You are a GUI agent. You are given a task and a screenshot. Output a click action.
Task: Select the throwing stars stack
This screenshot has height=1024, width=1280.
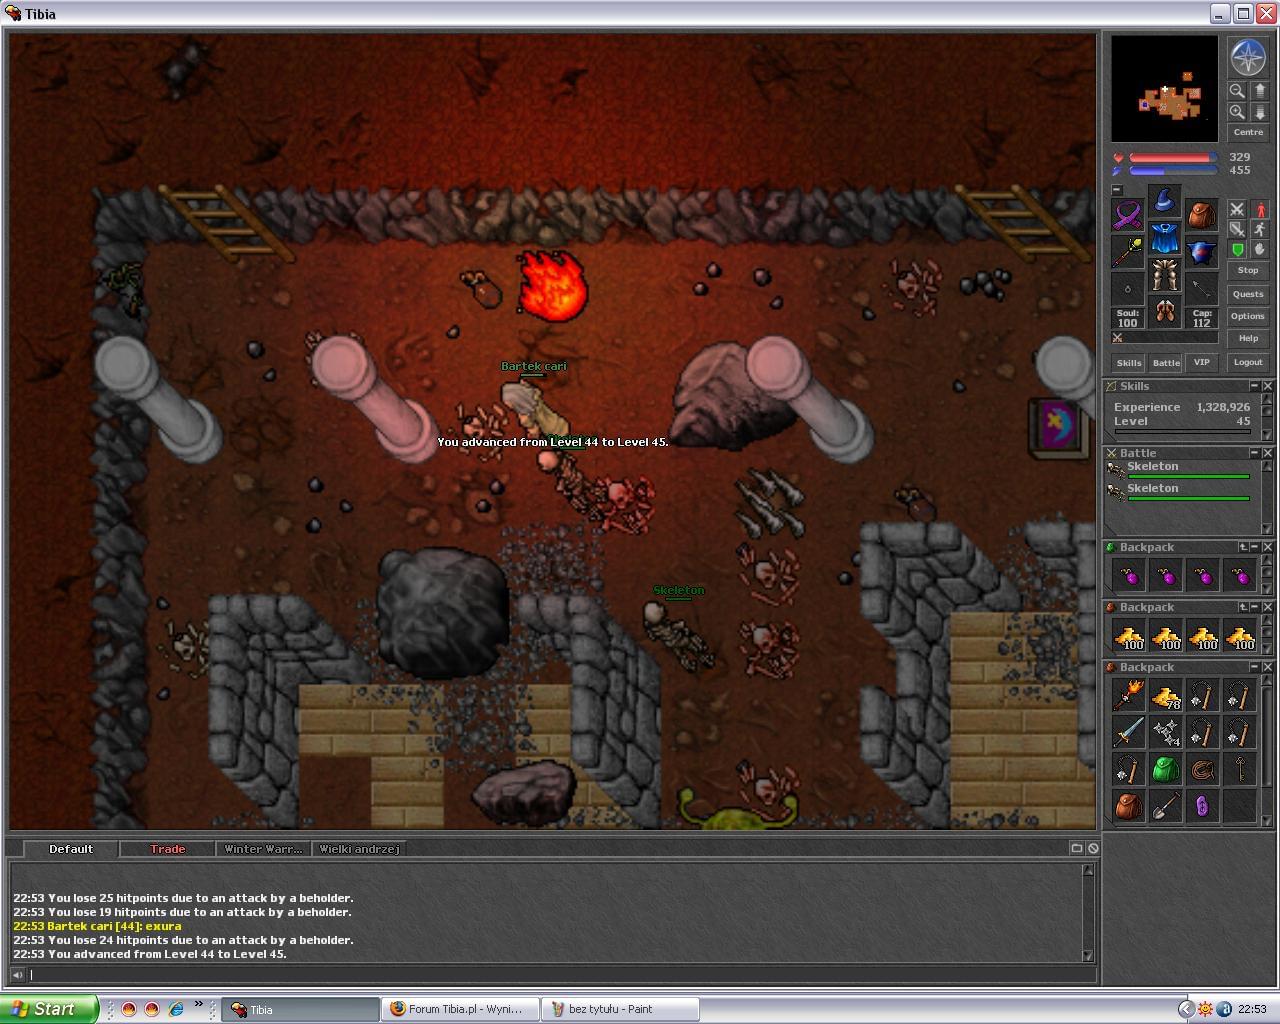click(x=1165, y=732)
